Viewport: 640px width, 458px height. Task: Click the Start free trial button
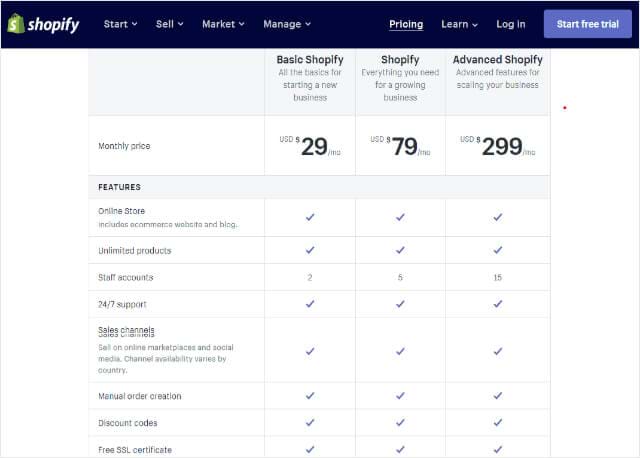click(588, 24)
